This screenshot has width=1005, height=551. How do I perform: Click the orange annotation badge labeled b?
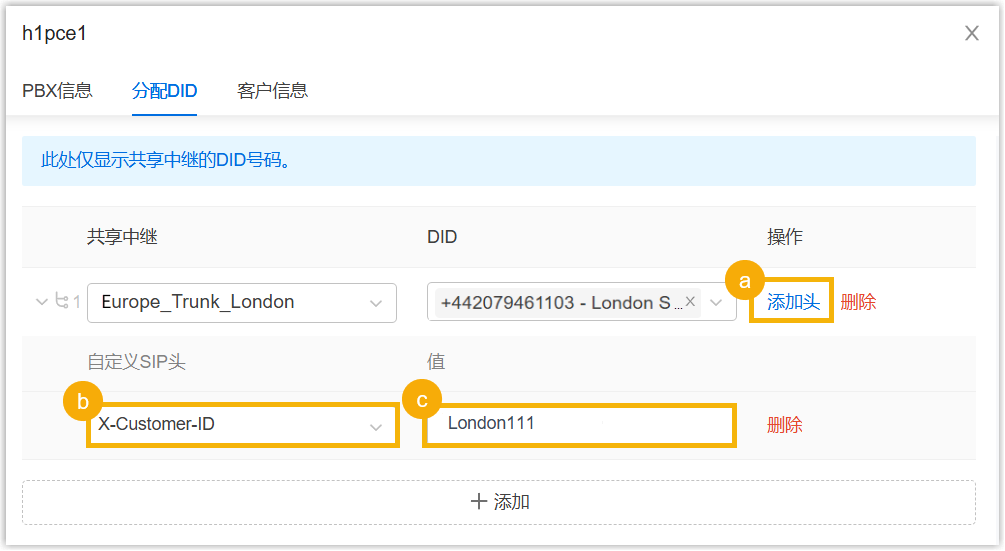[83, 402]
